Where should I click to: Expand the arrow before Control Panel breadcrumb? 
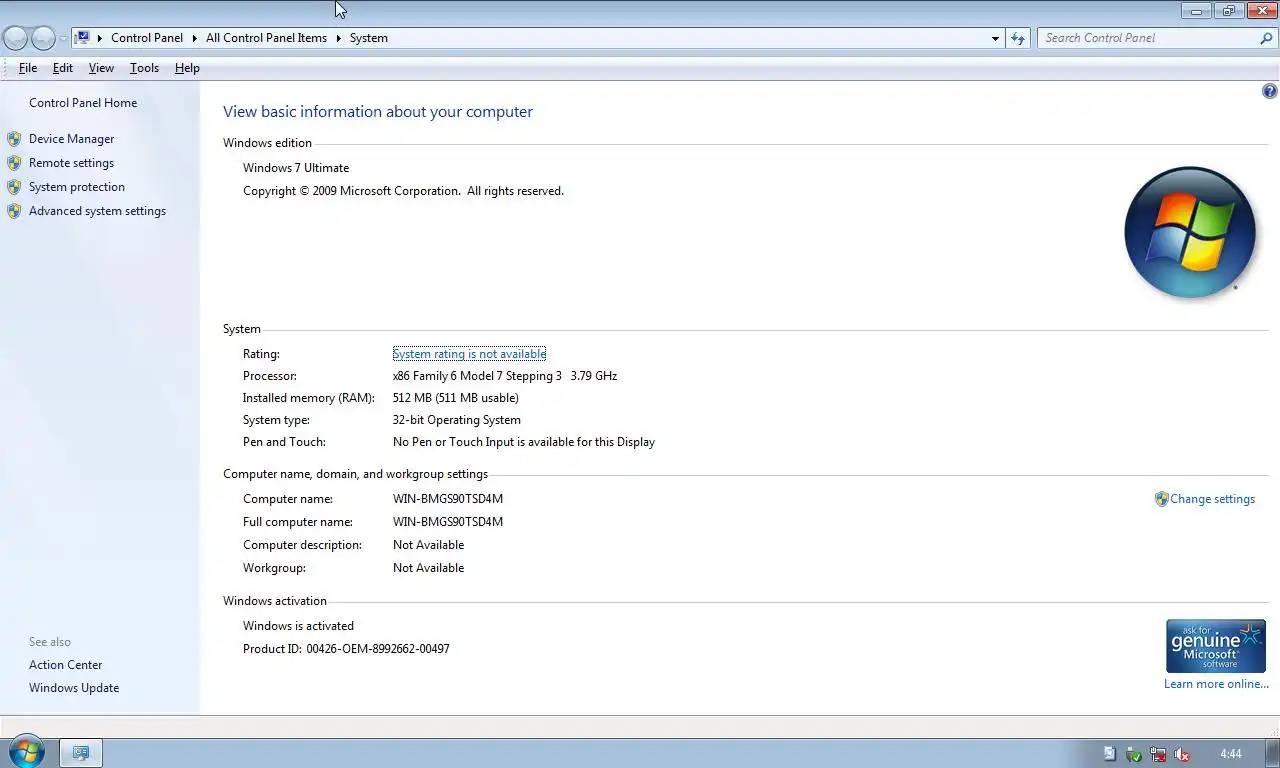(100, 38)
